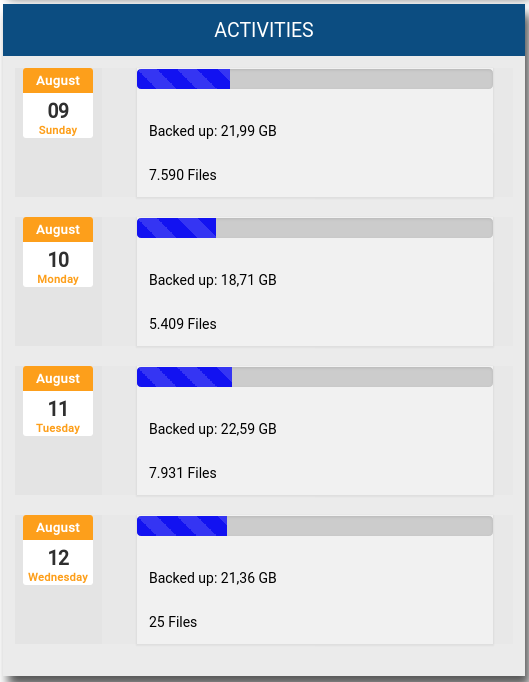
Task: Click the '7.590 Files' label
Action: tap(183, 175)
